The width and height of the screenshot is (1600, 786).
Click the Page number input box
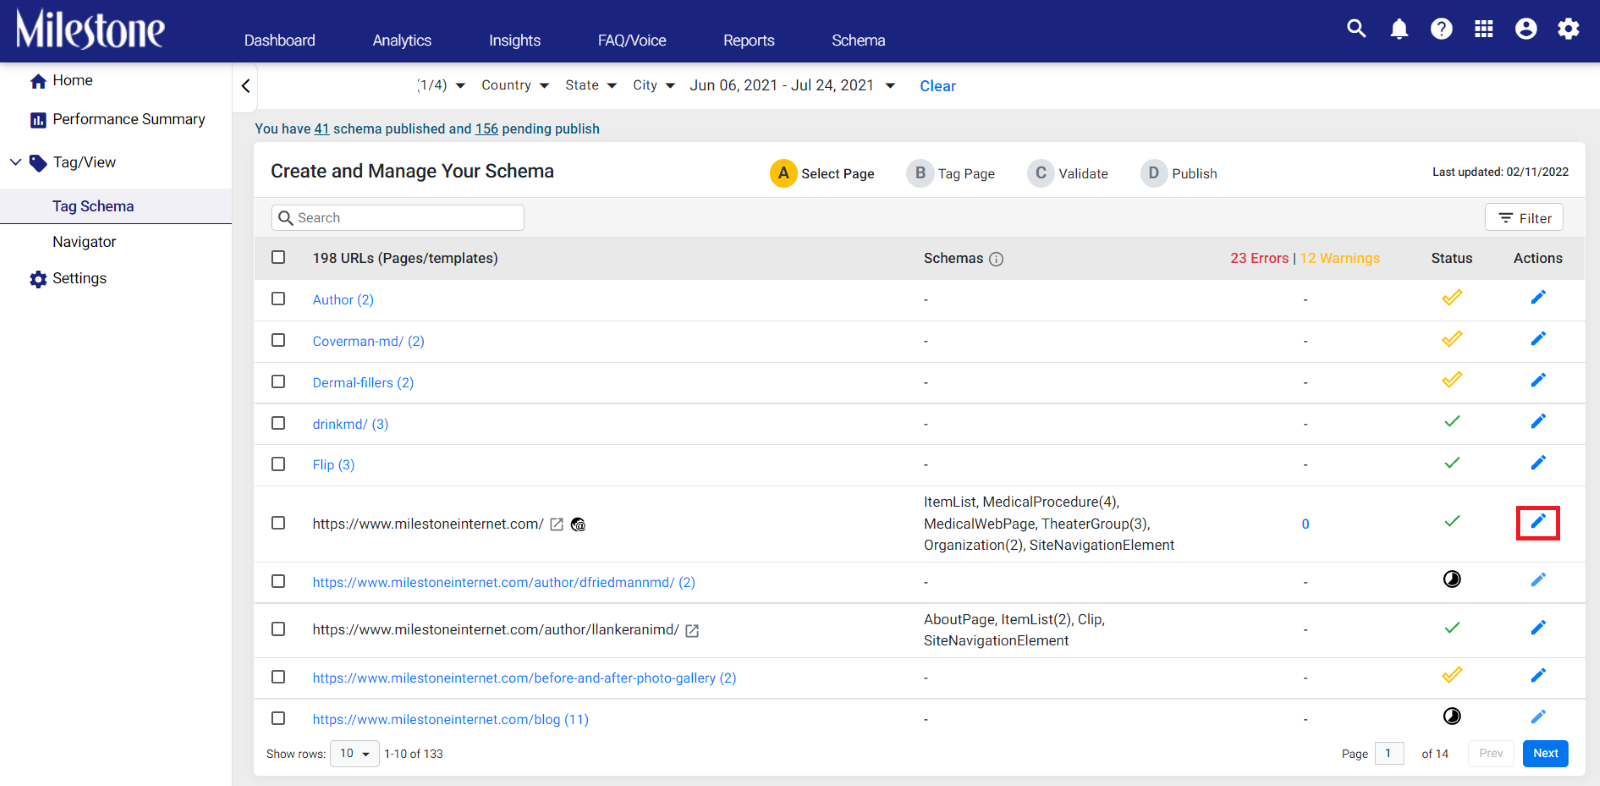click(x=1389, y=754)
